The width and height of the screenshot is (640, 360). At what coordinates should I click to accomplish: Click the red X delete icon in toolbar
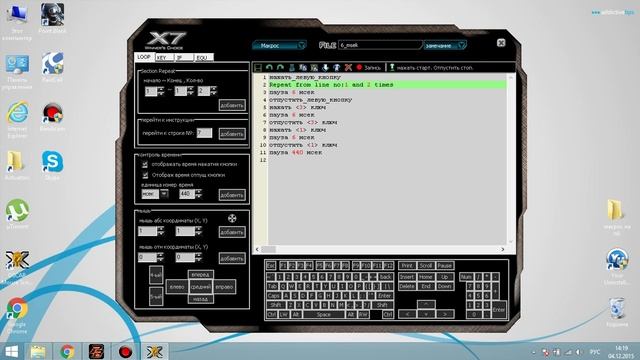coord(348,67)
